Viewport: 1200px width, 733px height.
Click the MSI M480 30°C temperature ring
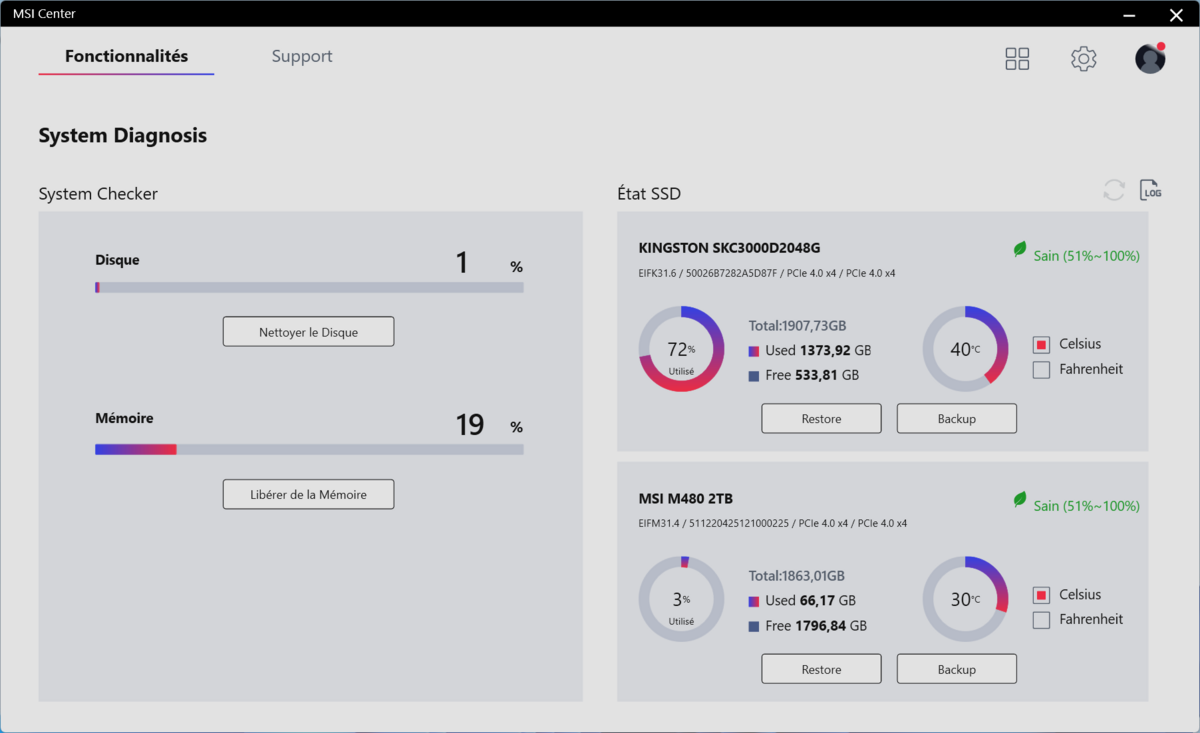click(965, 599)
